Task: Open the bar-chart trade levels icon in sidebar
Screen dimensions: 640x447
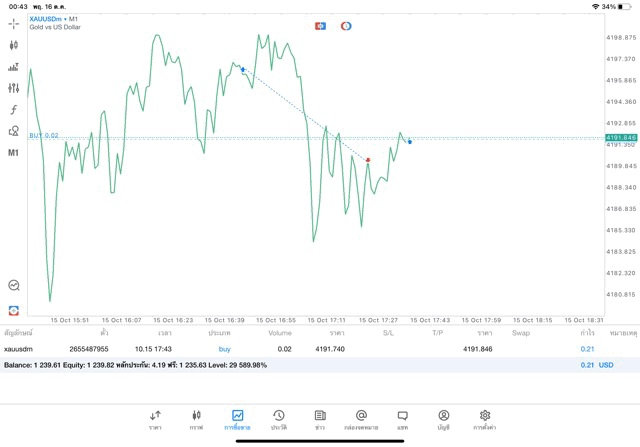Action: tap(14, 67)
